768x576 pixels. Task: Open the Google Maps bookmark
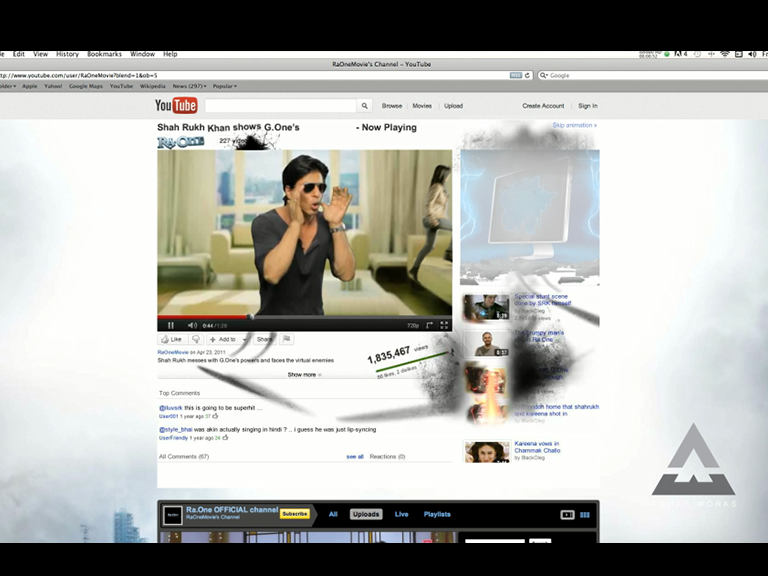[86, 86]
